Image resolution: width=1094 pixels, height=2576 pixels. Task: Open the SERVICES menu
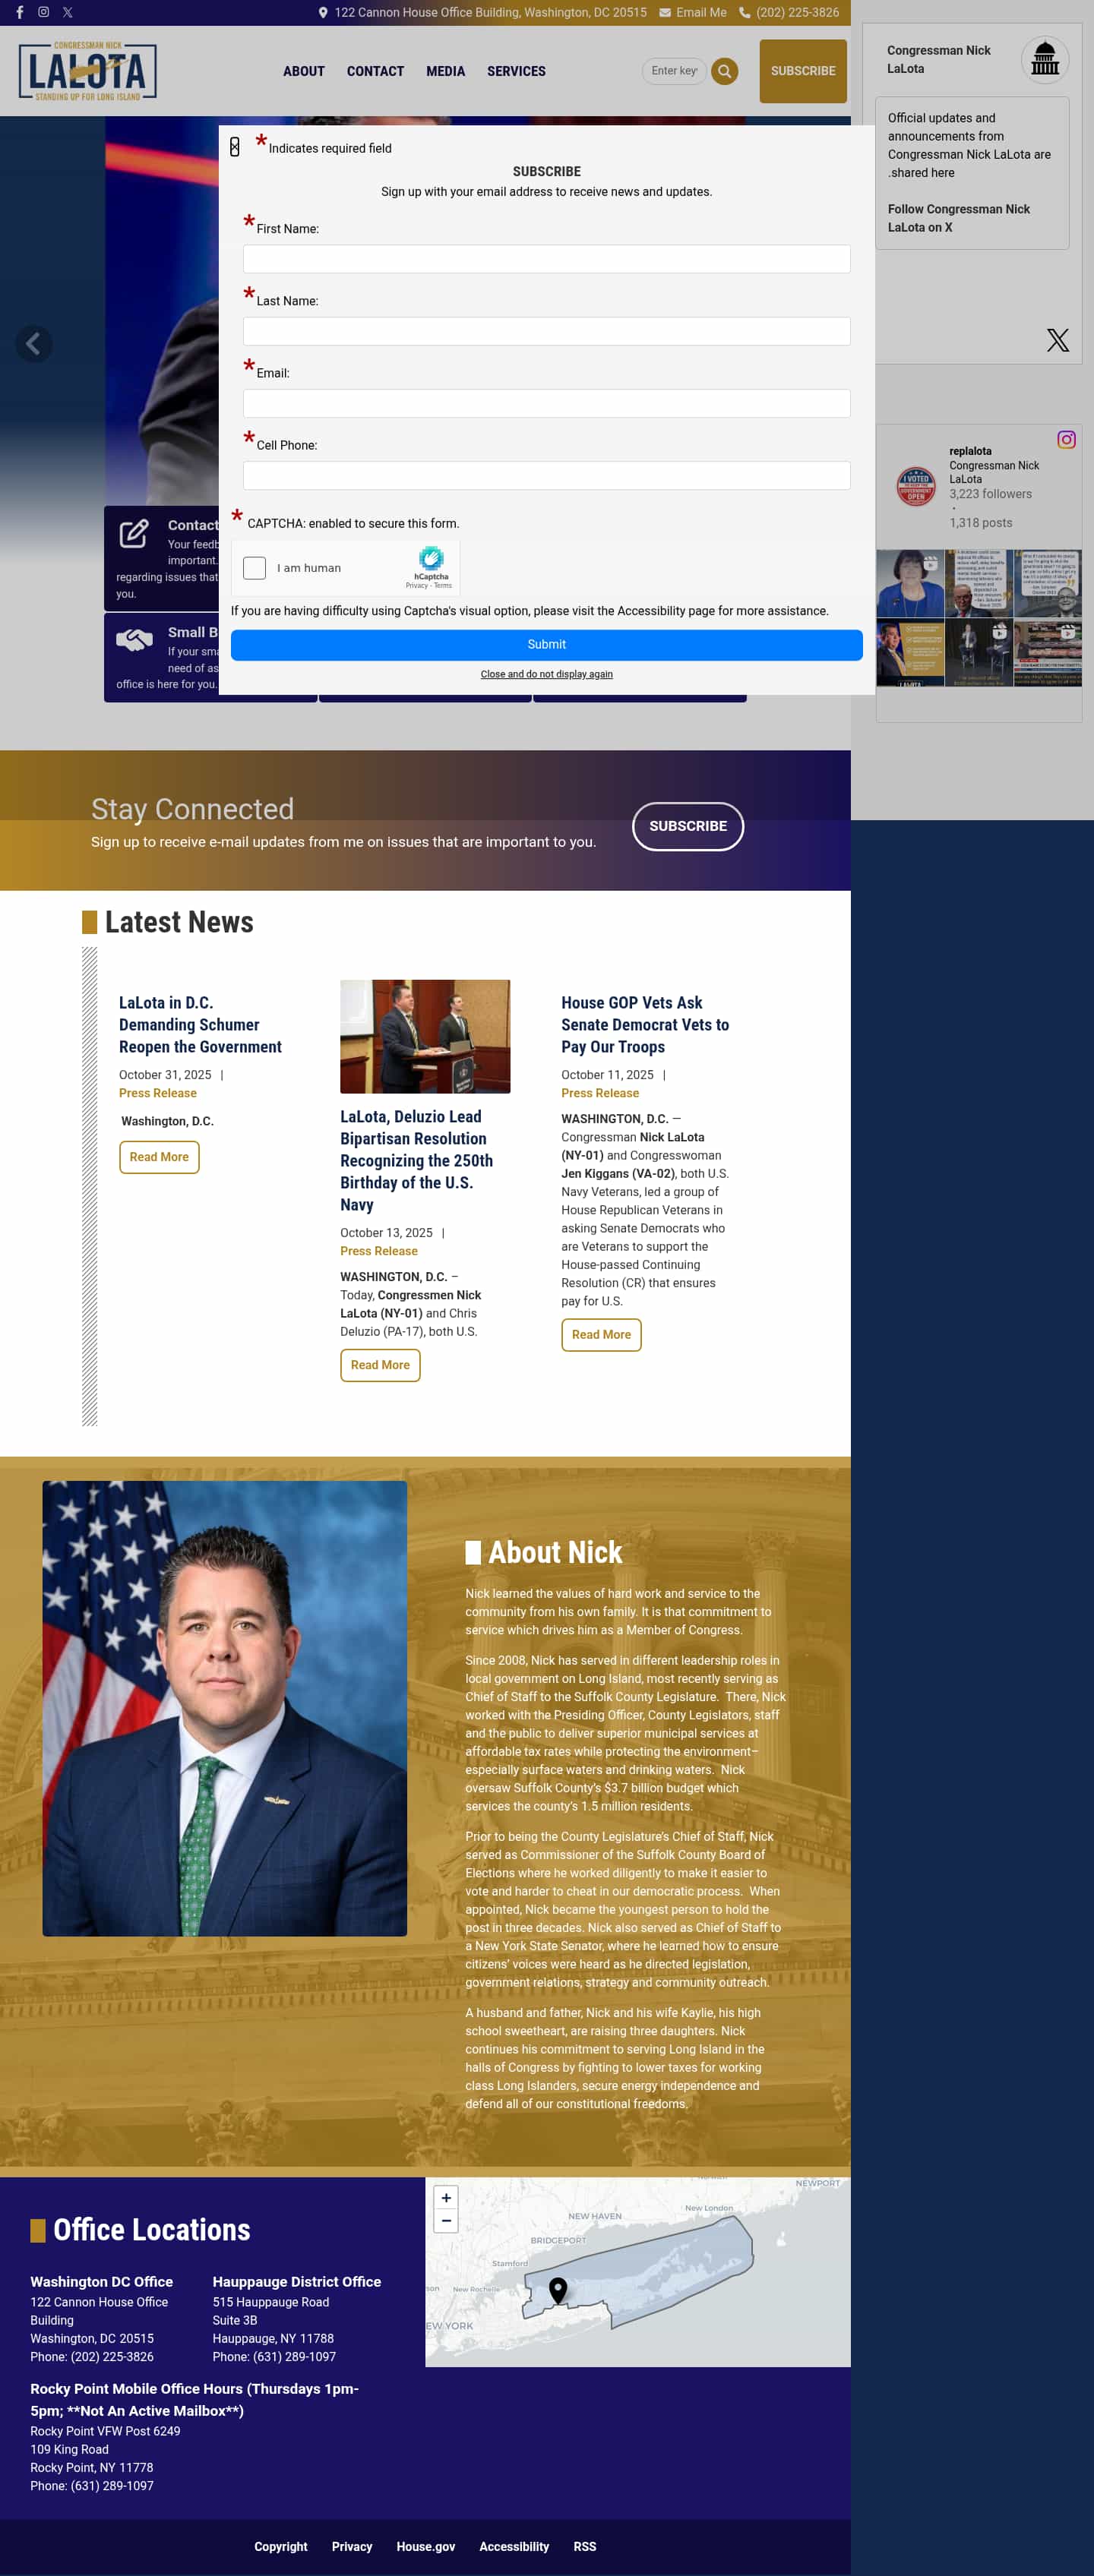516,71
